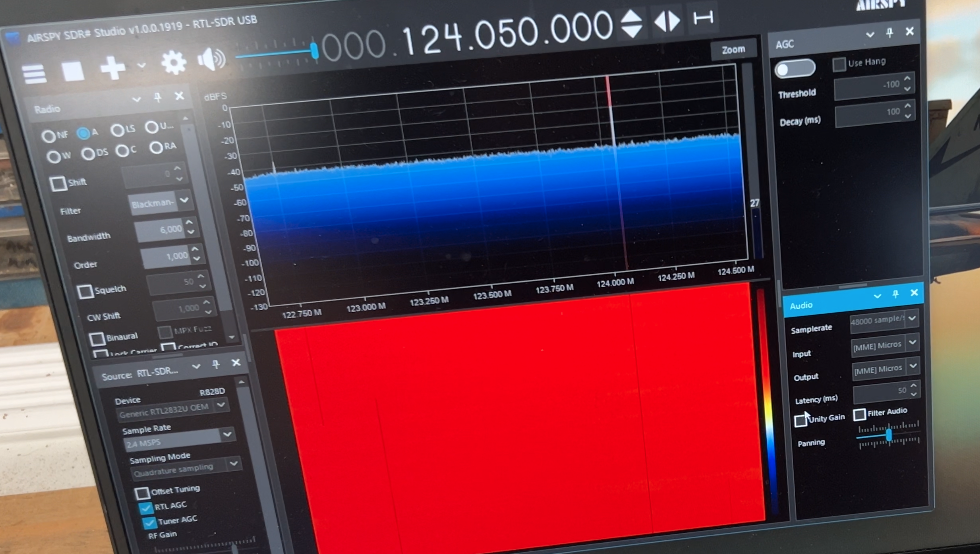Adjust the volume slider in the toolbar
Image resolution: width=980 pixels, height=554 pixels.
pyautogui.click(x=276, y=53)
